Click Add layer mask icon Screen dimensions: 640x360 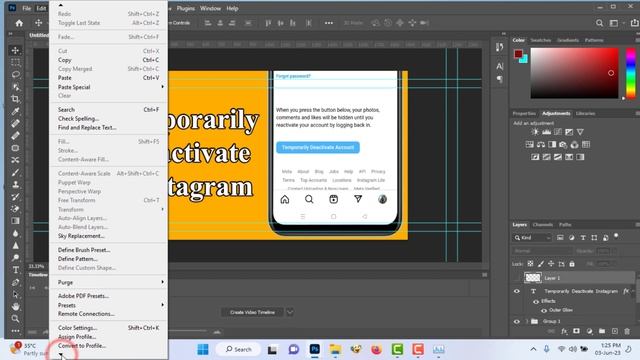tap(576, 331)
